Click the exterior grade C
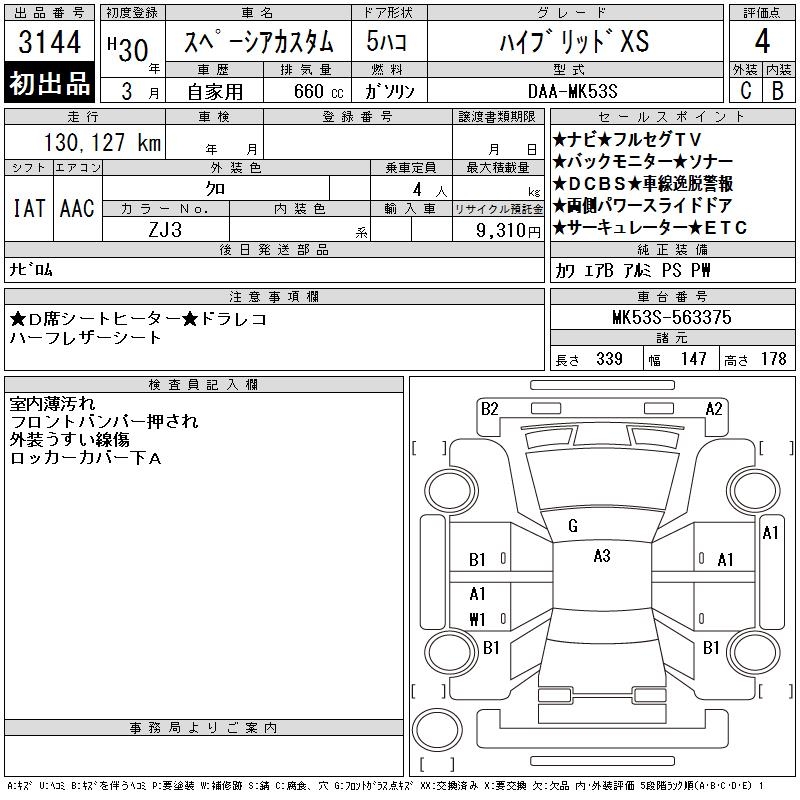The height and width of the screenshot is (800, 800). click(x=746, y=91)
